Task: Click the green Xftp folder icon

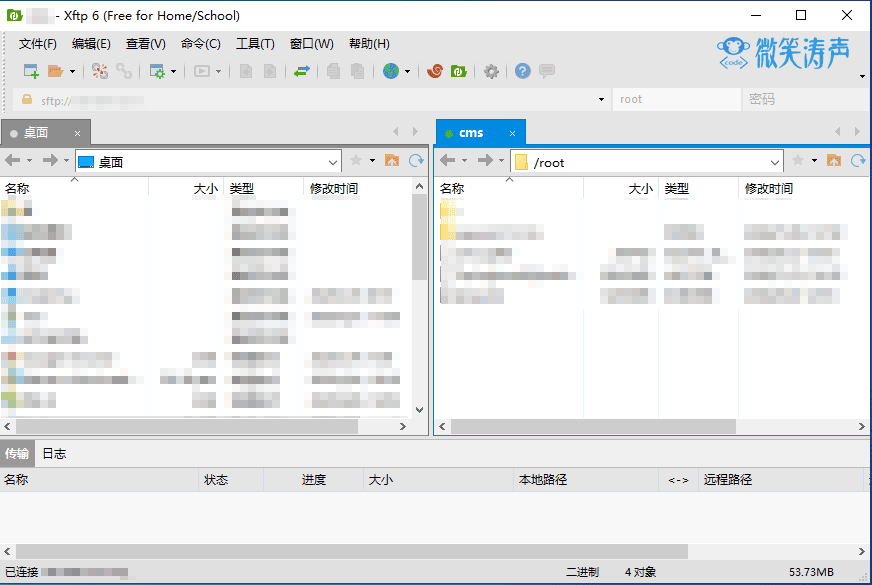Action: tap(459, 71)
